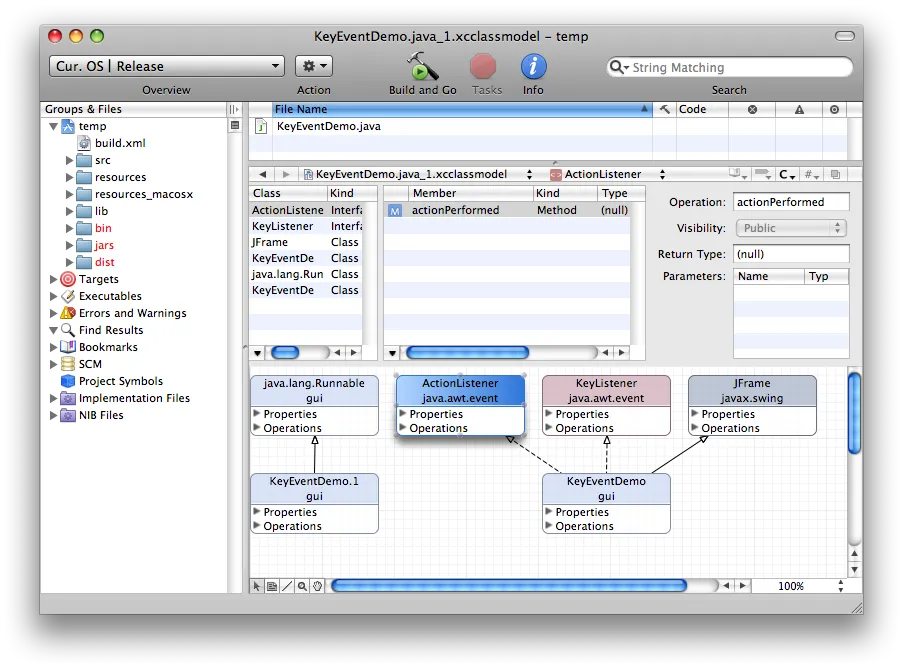Open the Cur. OS | Release overview dropdown

[x=167, y=66]
